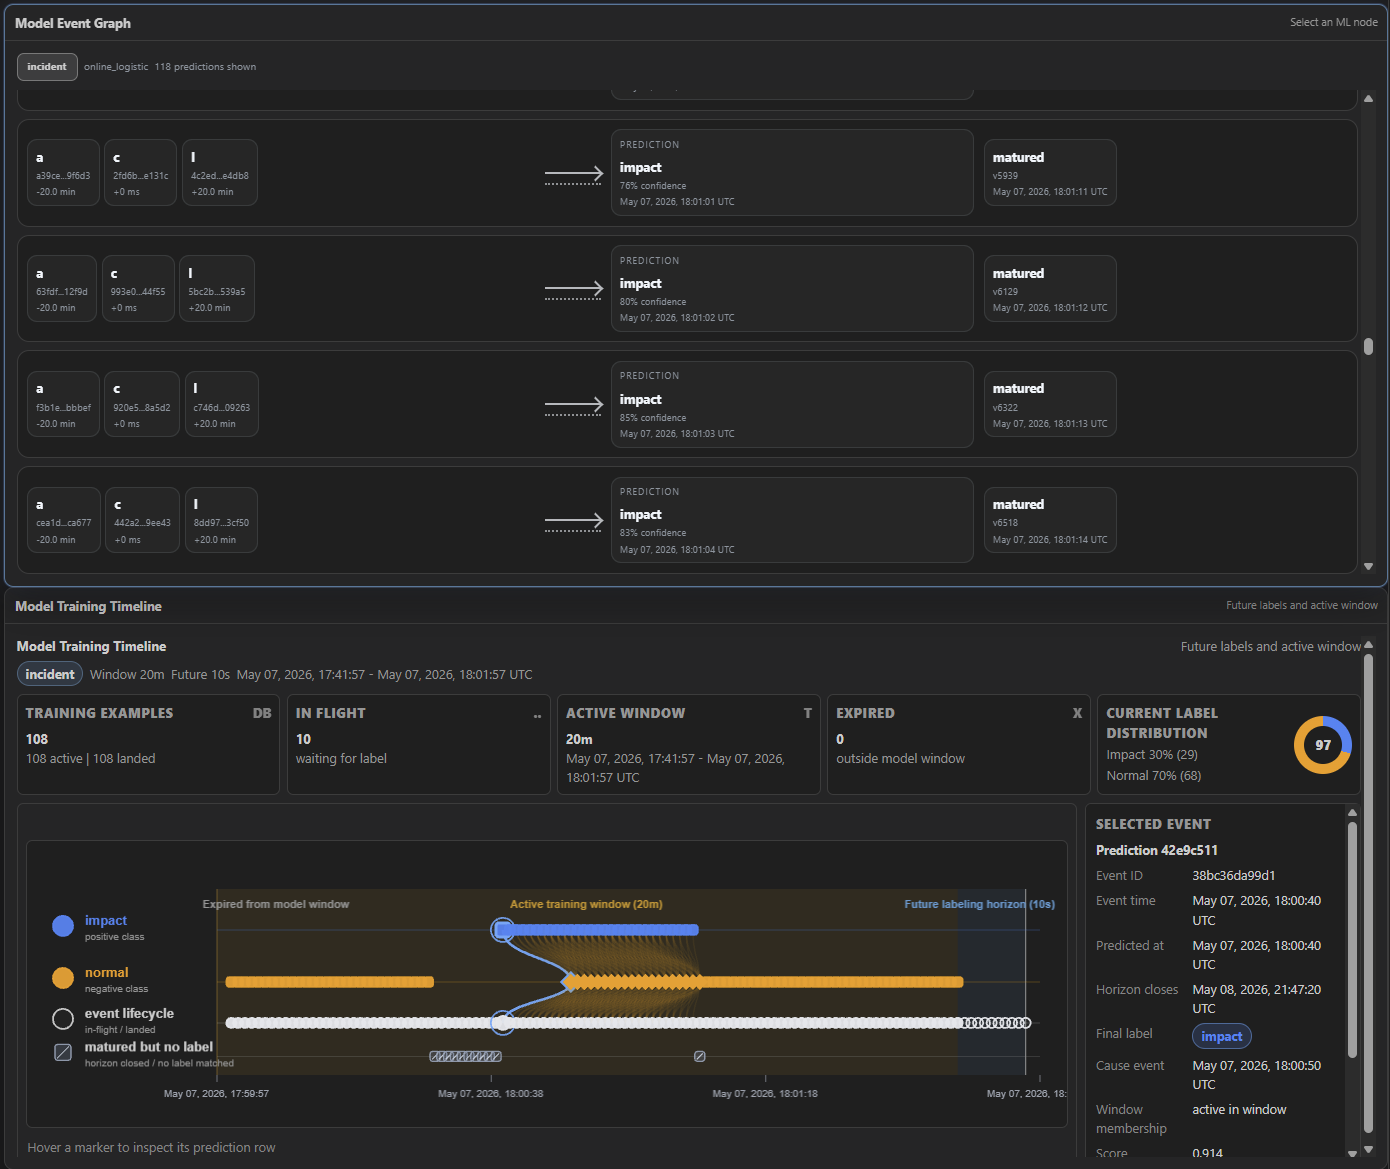Click the 'outside model window' text
Screen dimensions: 1390x1169
(x=900, y=759)
